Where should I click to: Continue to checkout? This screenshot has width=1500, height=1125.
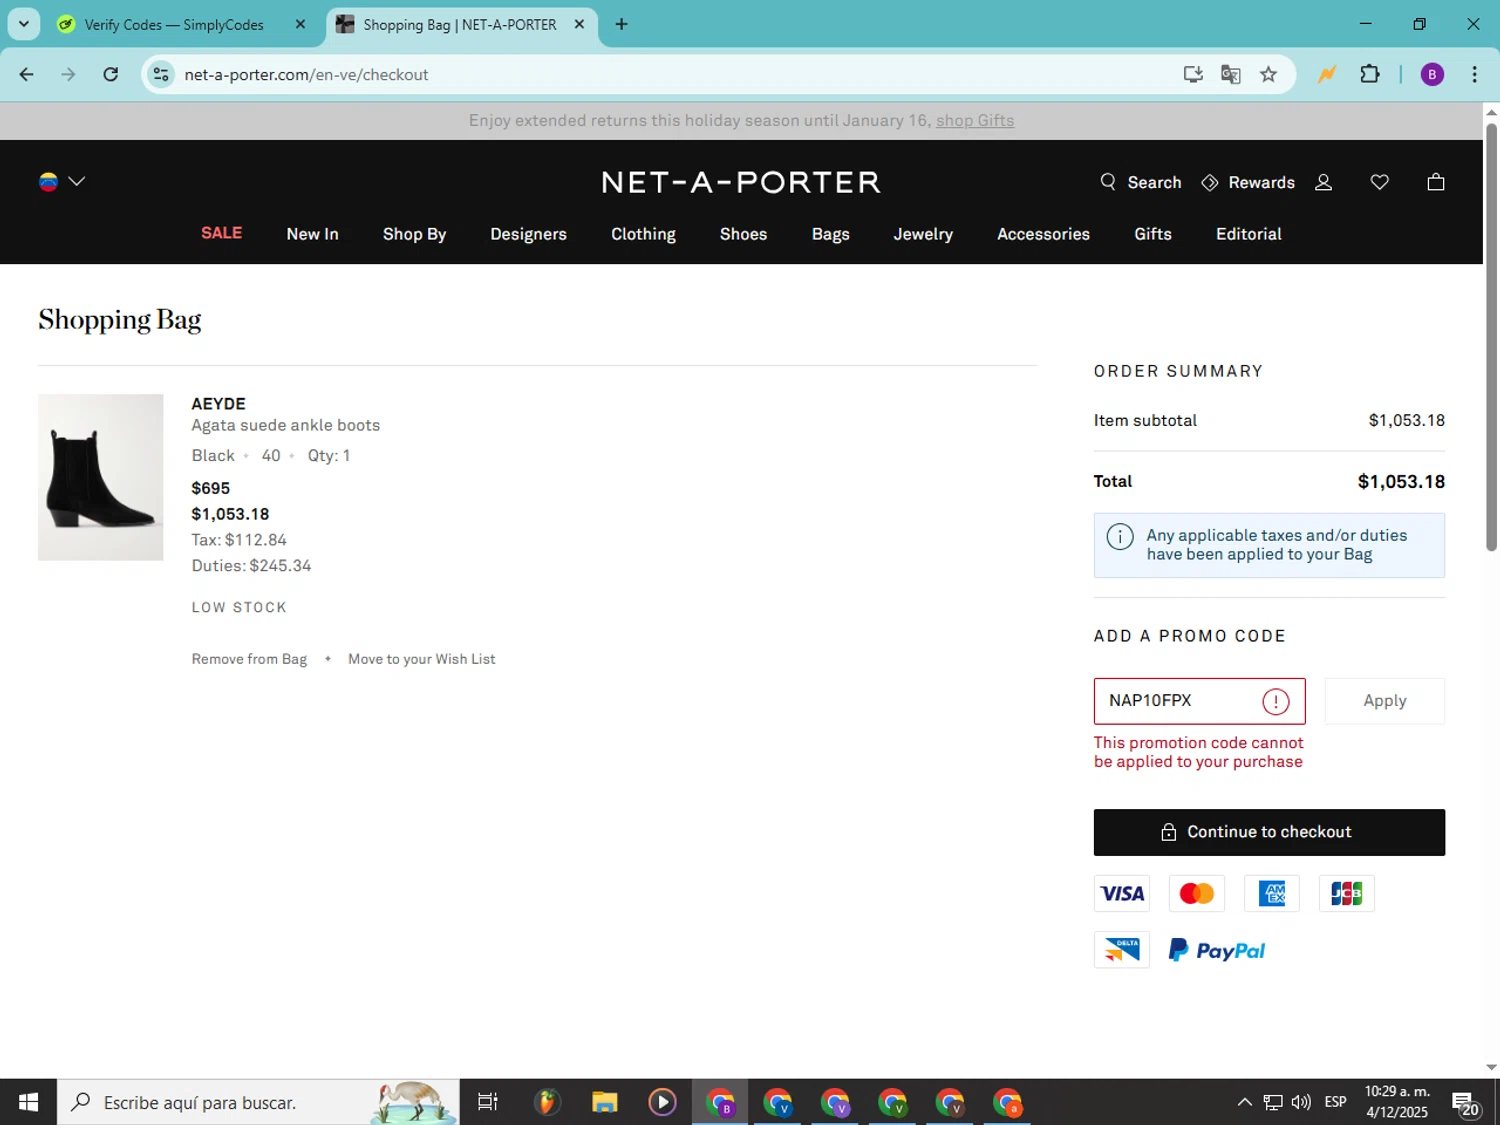point(1269,832)
